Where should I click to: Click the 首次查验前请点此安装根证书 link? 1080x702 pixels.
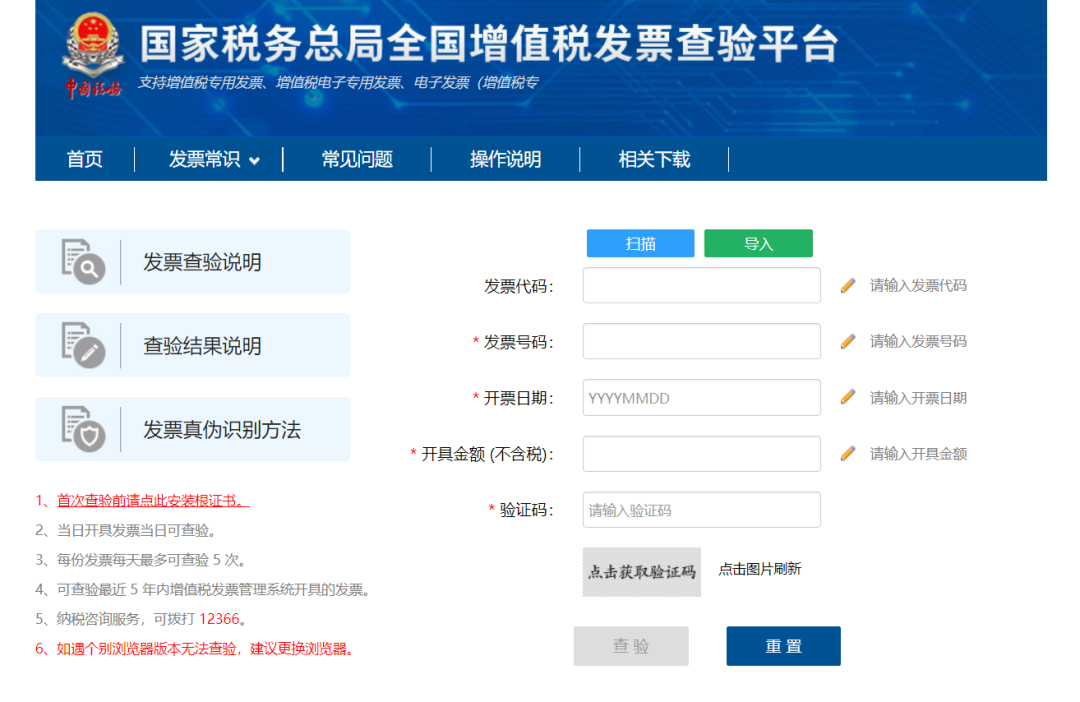153,501
